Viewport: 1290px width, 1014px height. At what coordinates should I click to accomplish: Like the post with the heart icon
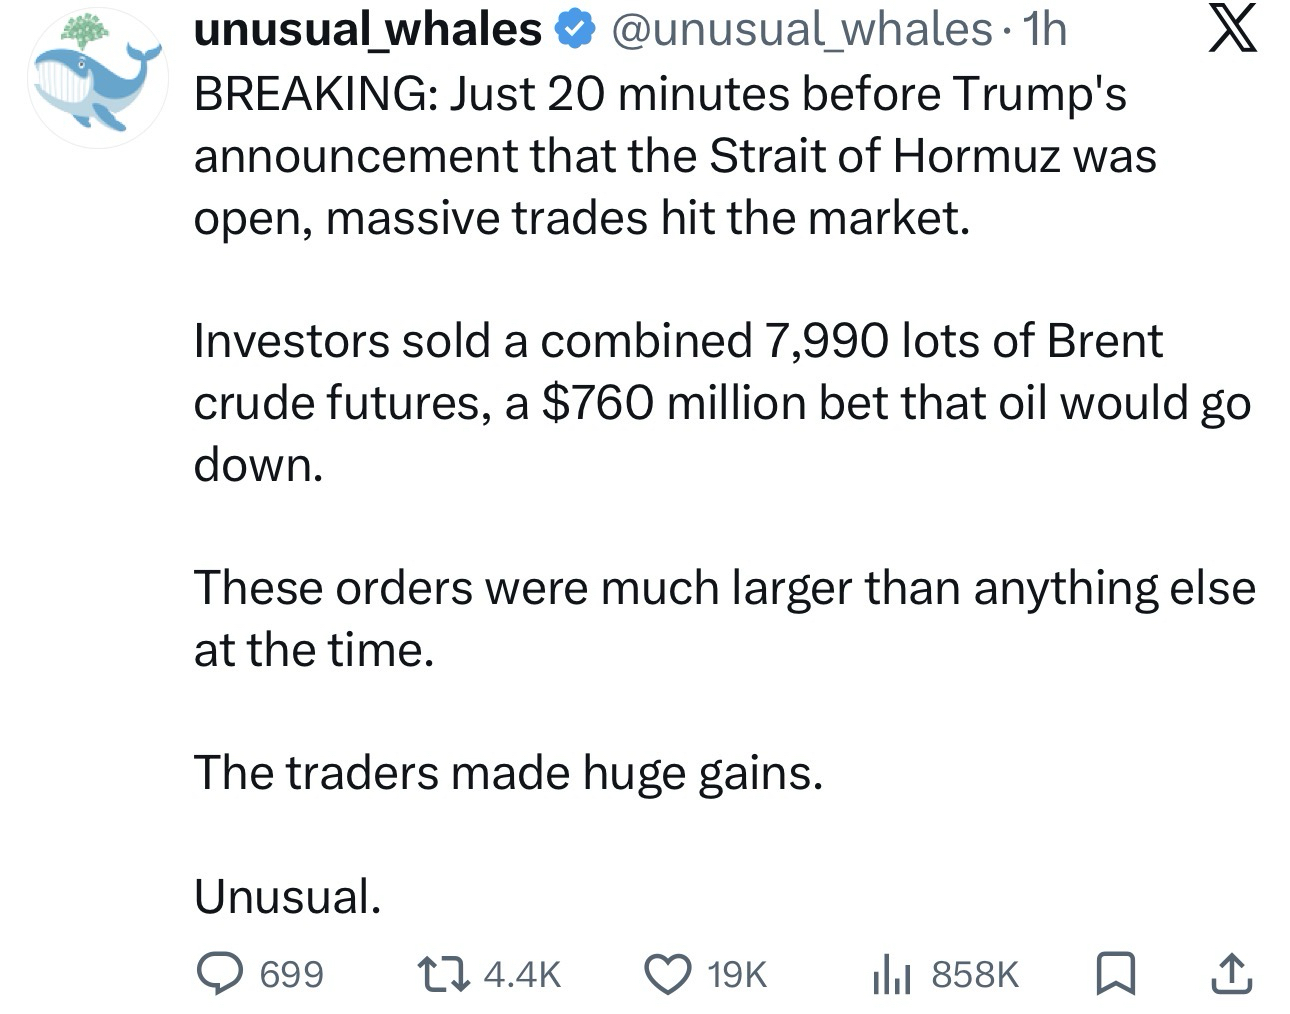(x=668, y=973)
